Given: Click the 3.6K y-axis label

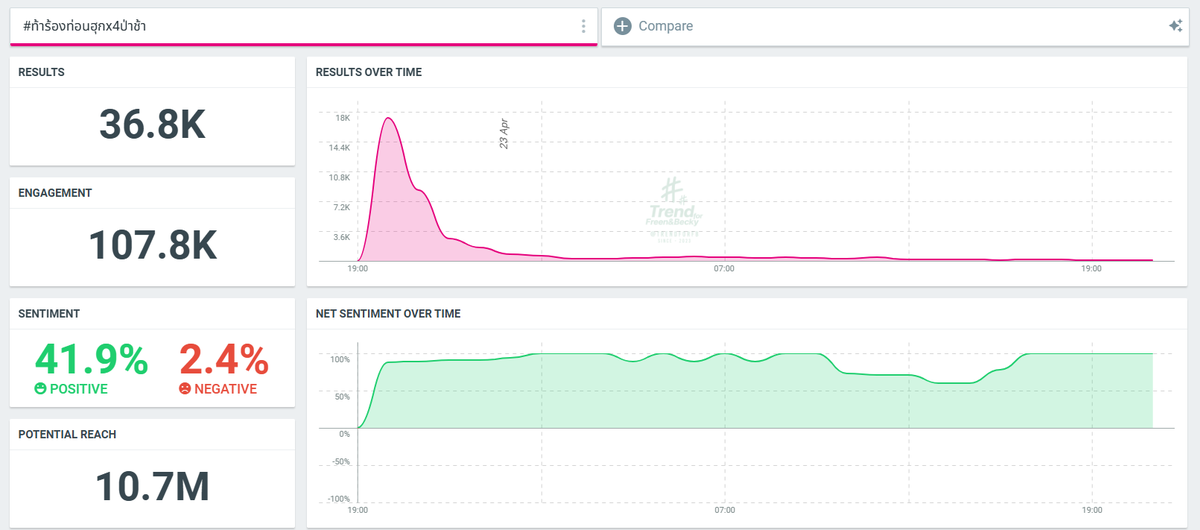Looking at the screenshot, I should [x=342, y=238].
